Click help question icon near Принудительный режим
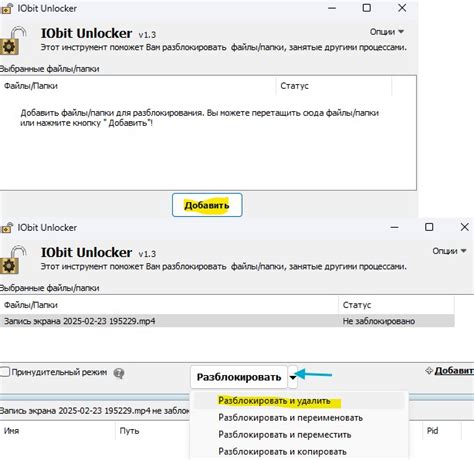The height and width of the screenshot is (460, 474). (119, 373)
